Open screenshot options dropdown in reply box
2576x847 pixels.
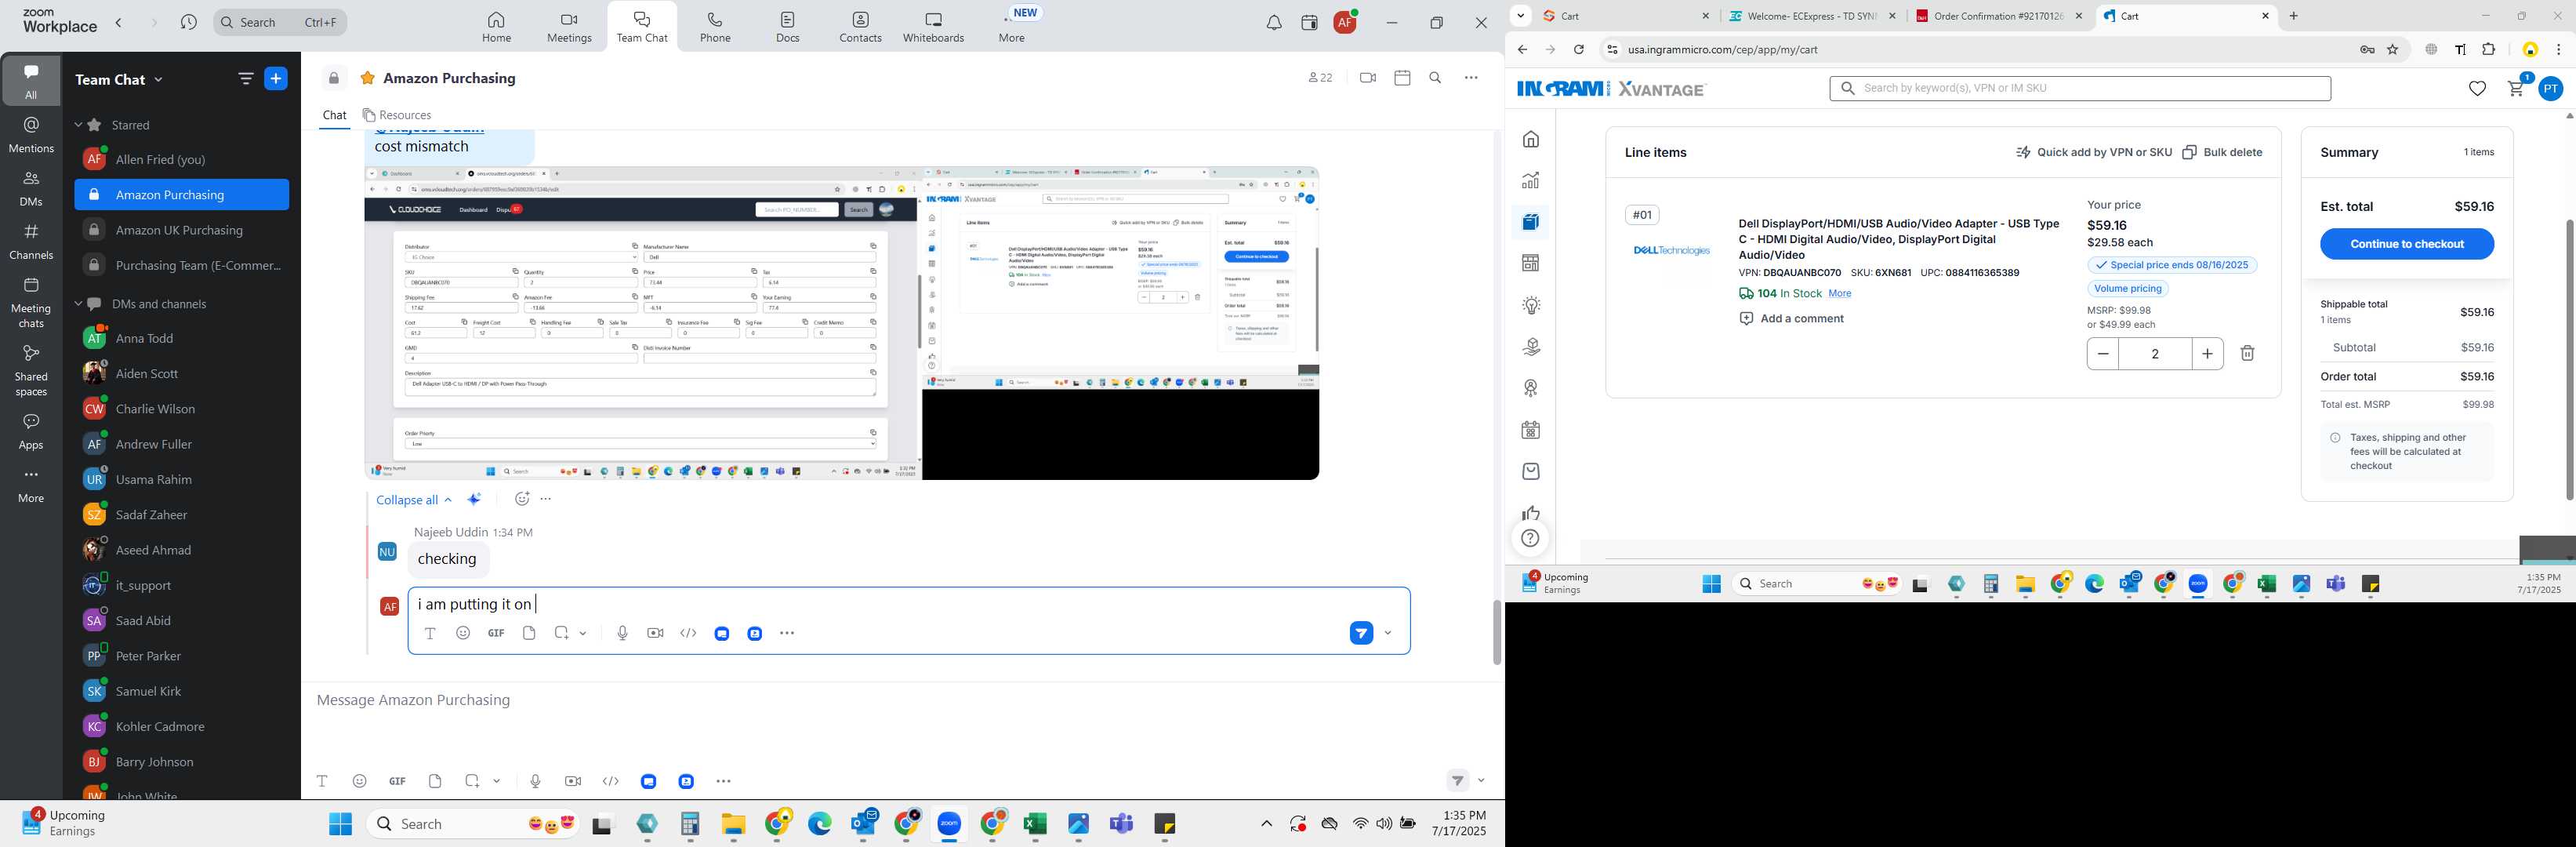(x=583, y=633)
